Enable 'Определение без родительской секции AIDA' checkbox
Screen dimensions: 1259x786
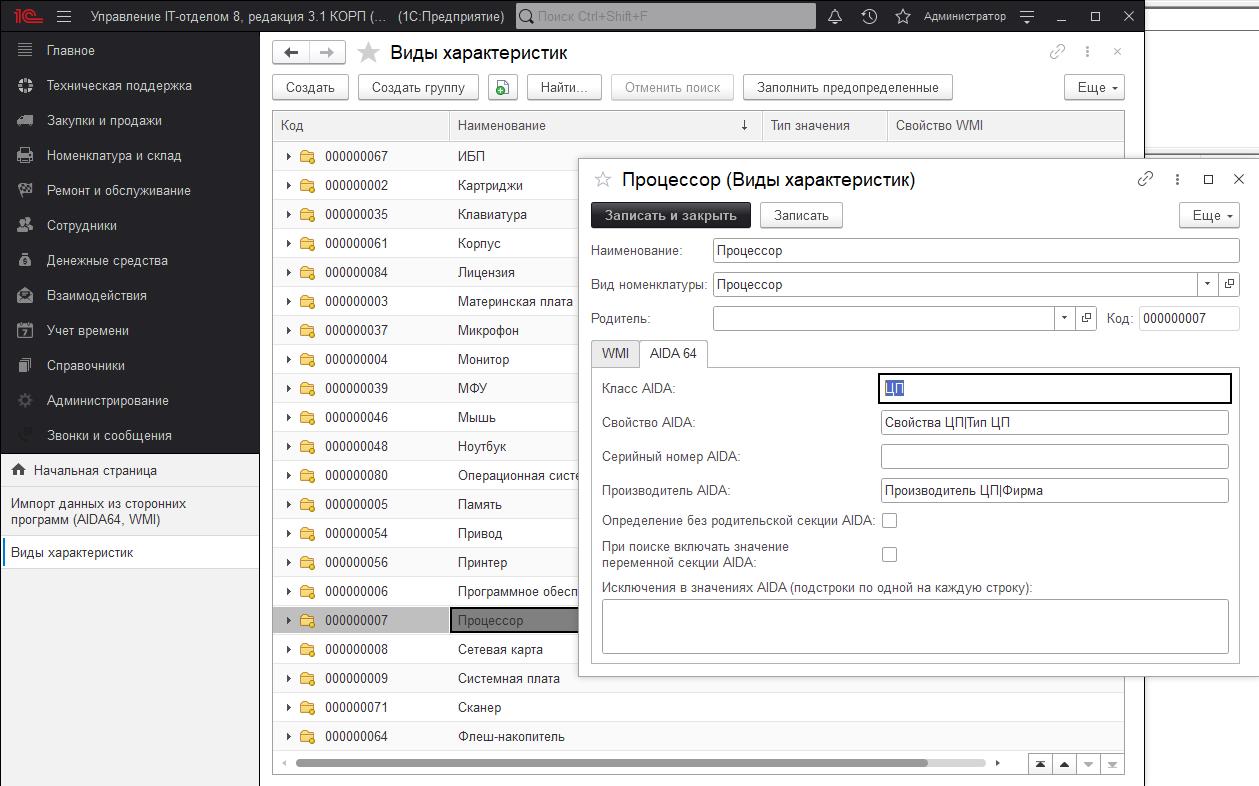point(888,520)
